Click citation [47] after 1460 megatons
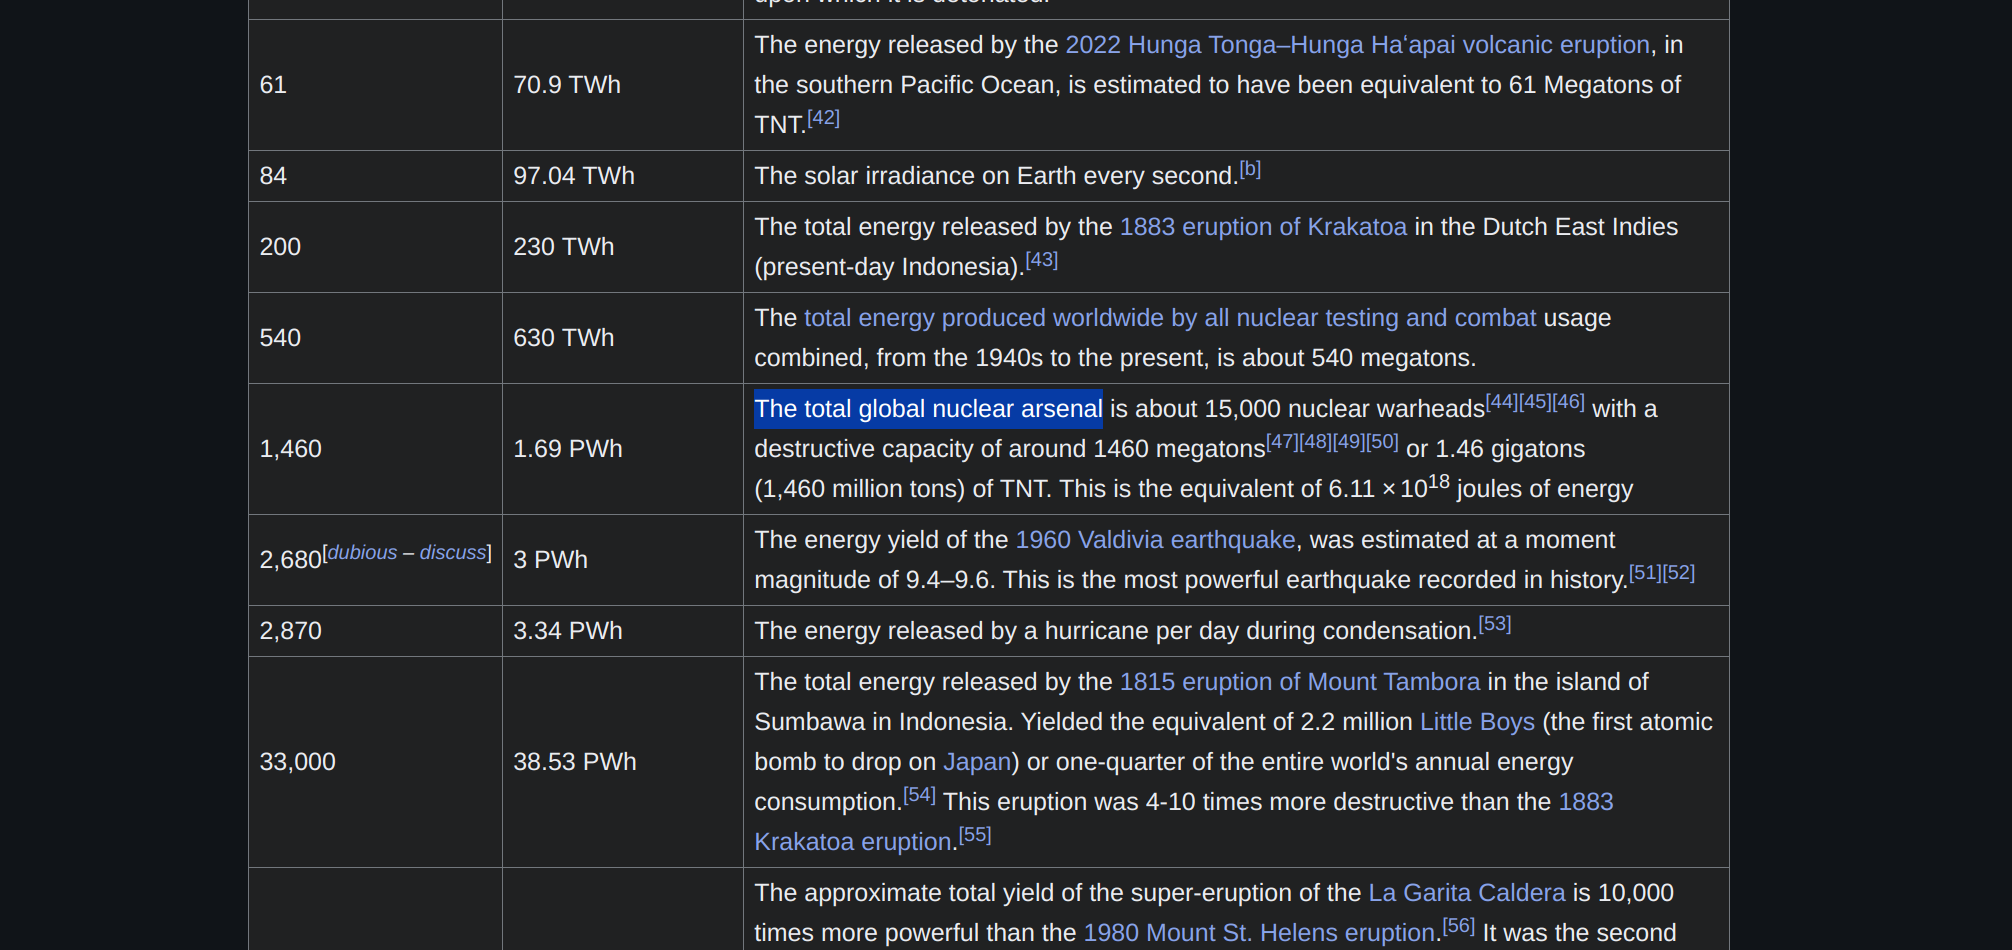The height and width of the screenshot is (950, 2012). coord(1282,442)
